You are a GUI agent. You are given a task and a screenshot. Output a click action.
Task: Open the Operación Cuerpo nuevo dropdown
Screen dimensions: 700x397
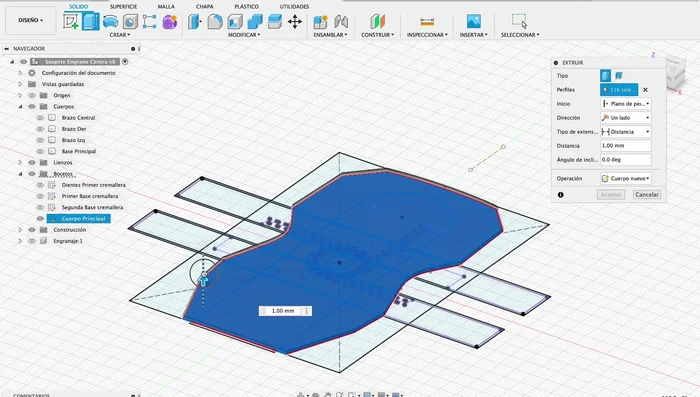(625, 178)
